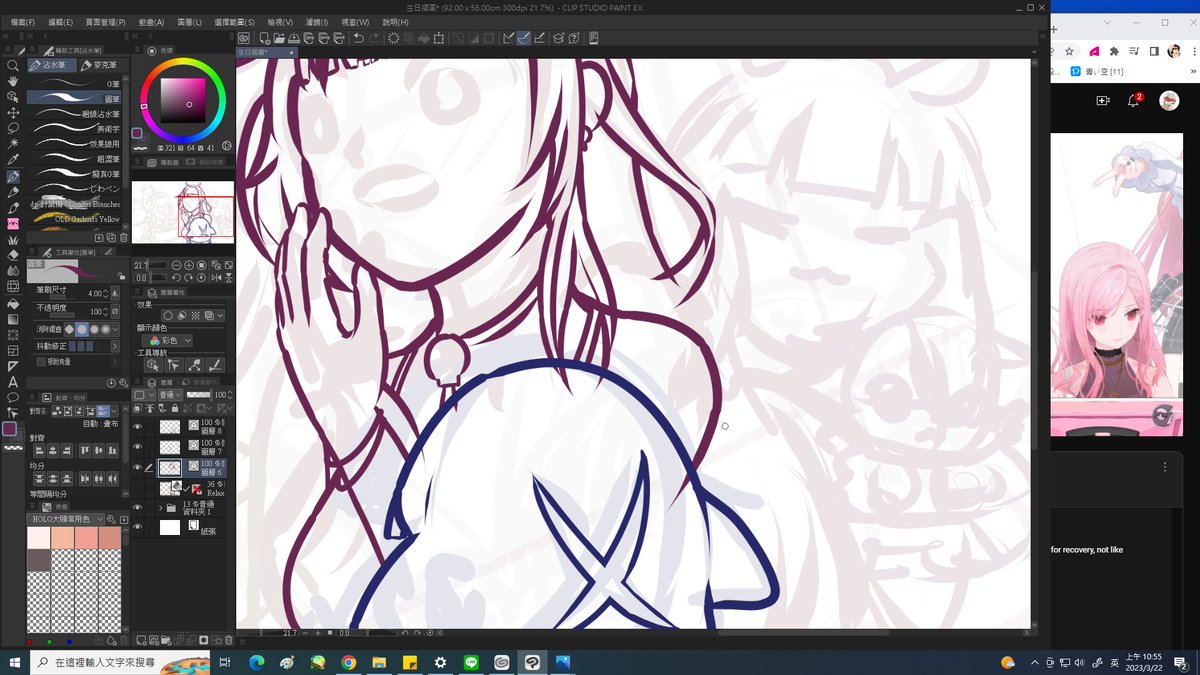The width and height of the screenshot is (1200, 675).
Task: Open the 編輯(E) menu
Action: click(60, 22)
